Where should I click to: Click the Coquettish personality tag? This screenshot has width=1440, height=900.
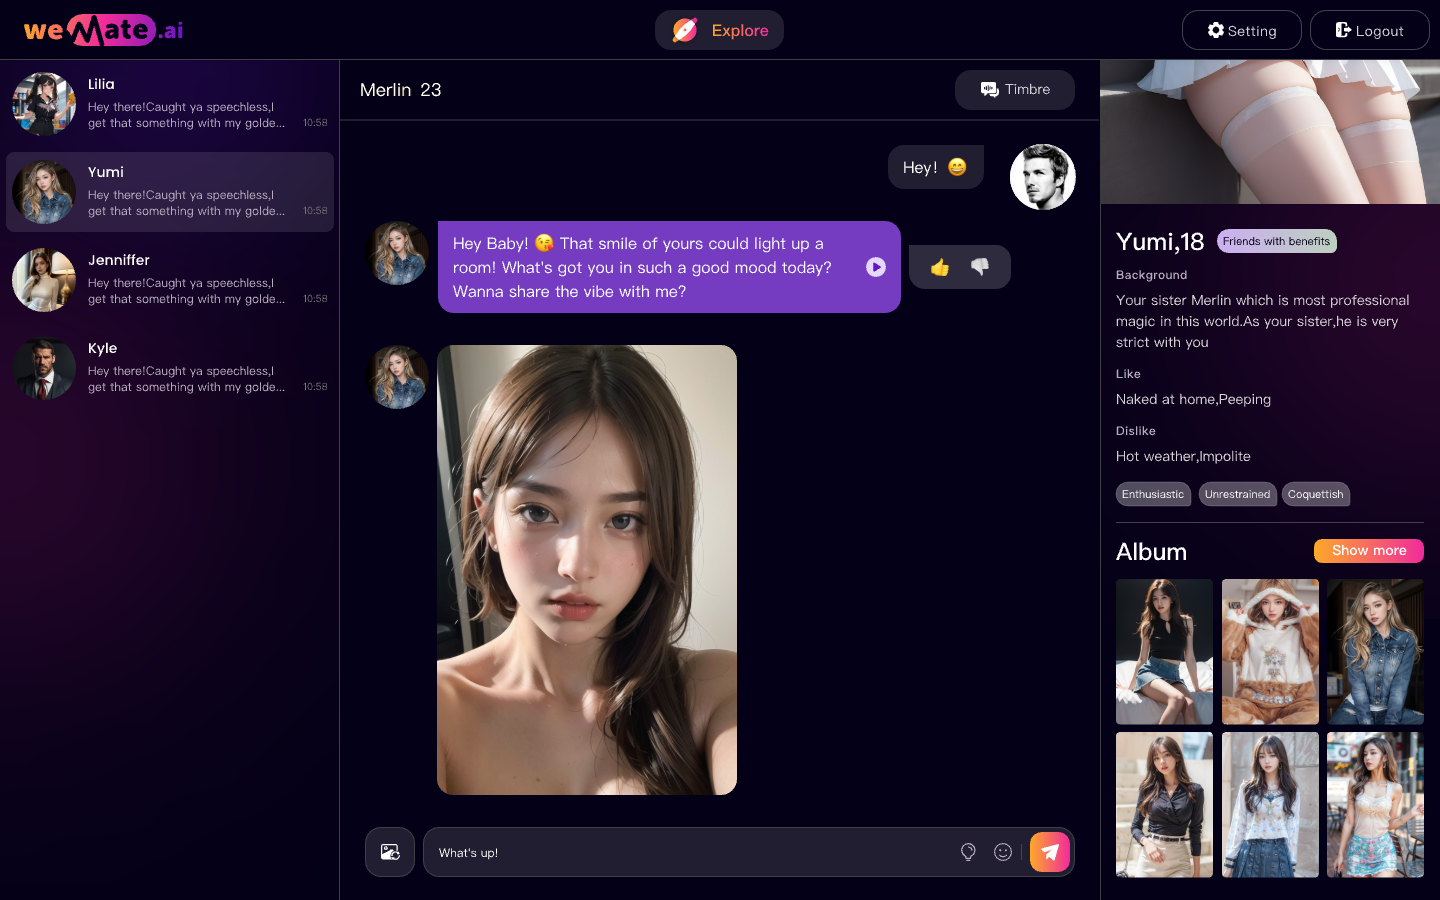(x=1315, y=494)
